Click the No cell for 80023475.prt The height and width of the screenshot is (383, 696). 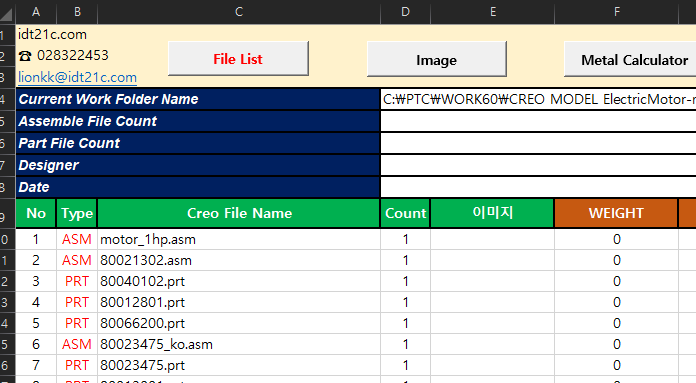click(x=36, y=365)
